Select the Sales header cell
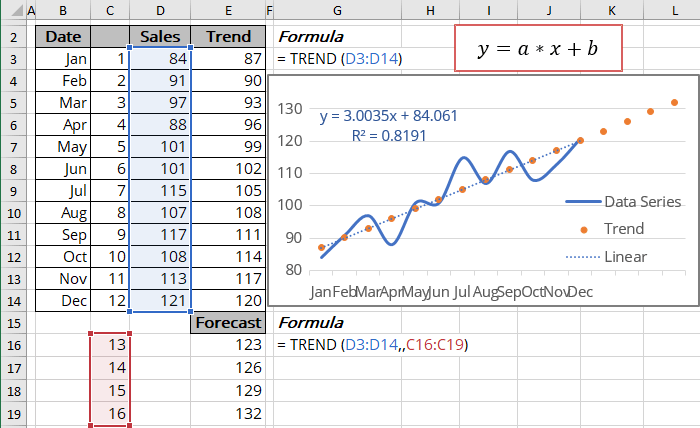The image size is (700, 428). pos(160,37)
